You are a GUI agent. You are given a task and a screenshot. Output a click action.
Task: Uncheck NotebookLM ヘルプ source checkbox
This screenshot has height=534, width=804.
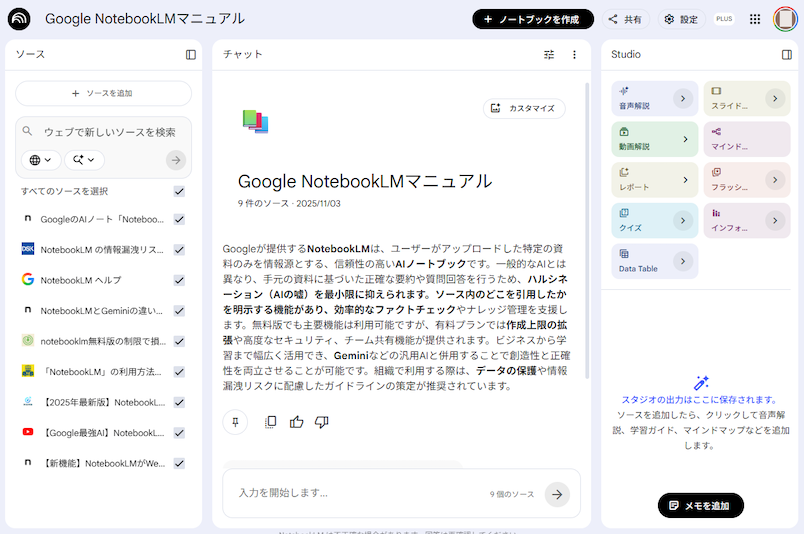point(179,280)
